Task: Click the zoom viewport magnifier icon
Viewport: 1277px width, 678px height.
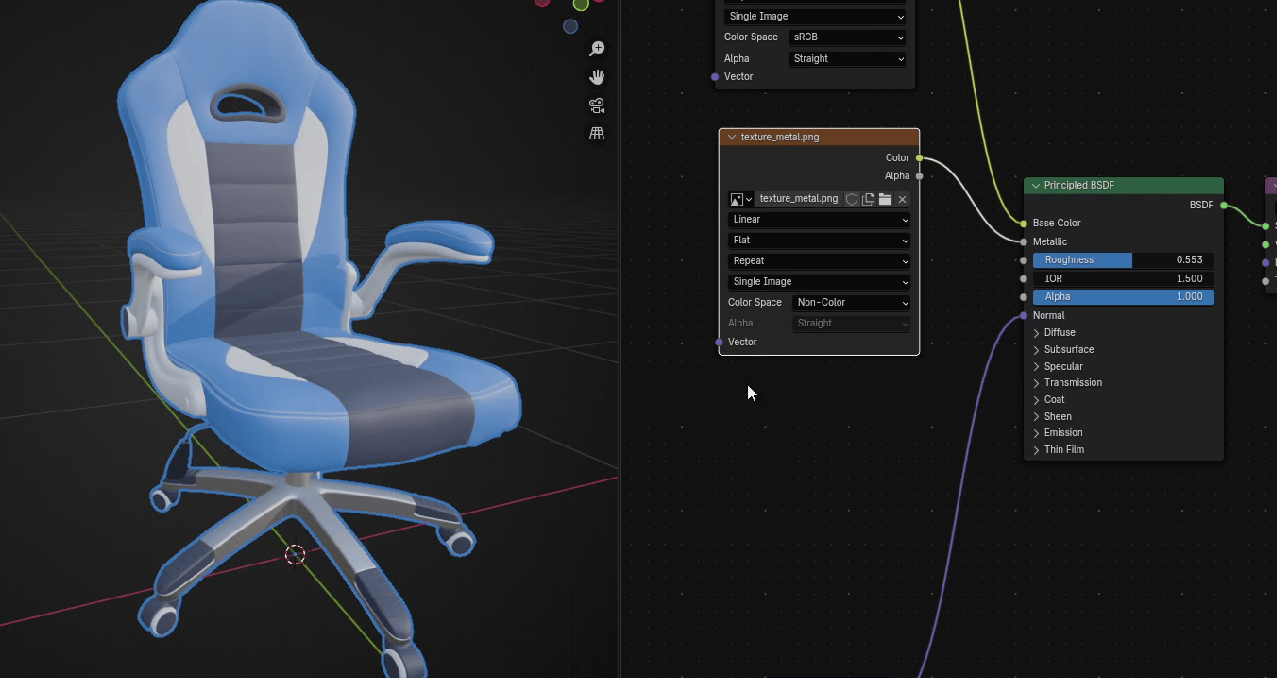Action: point(597,49)
